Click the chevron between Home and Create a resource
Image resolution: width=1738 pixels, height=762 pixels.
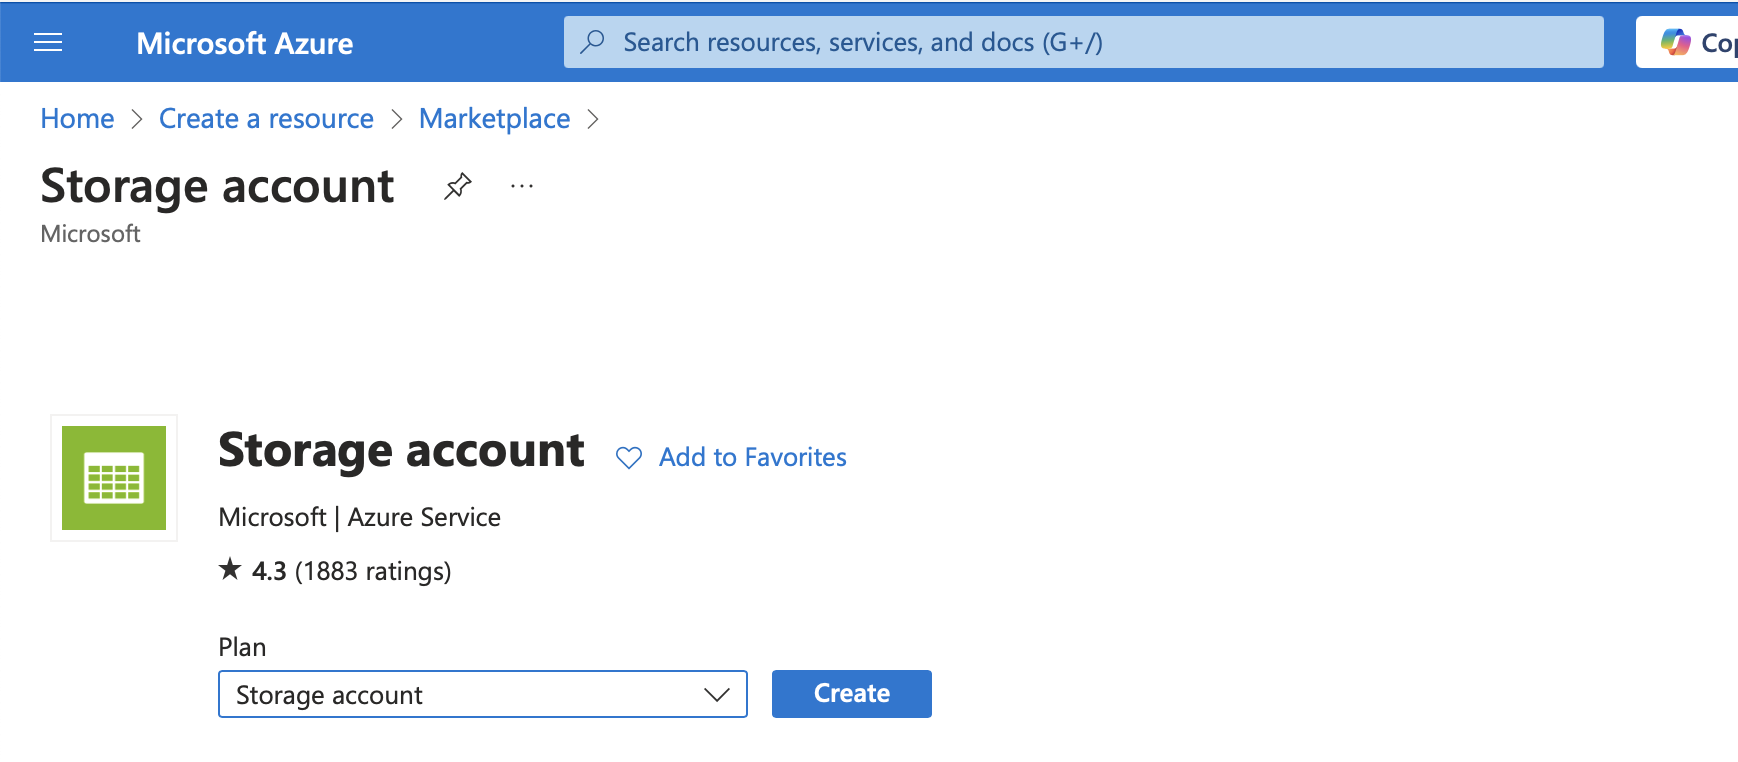click(x=137, y=119)
